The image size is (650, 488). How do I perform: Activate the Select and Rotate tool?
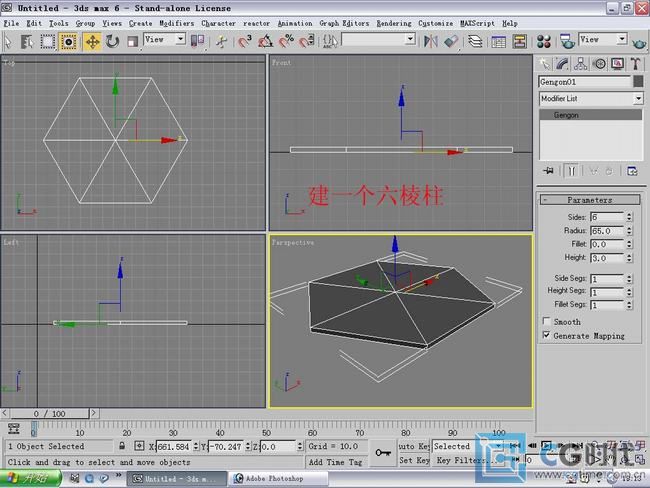[112, 41]
